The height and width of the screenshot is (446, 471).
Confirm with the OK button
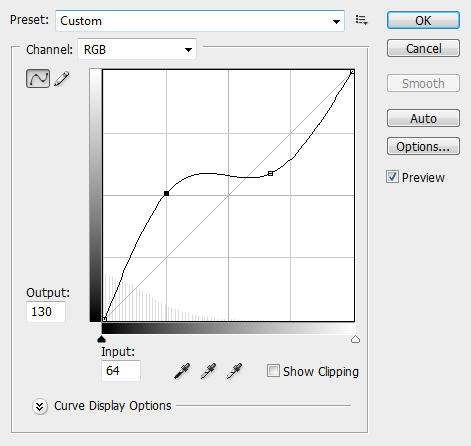423,20
